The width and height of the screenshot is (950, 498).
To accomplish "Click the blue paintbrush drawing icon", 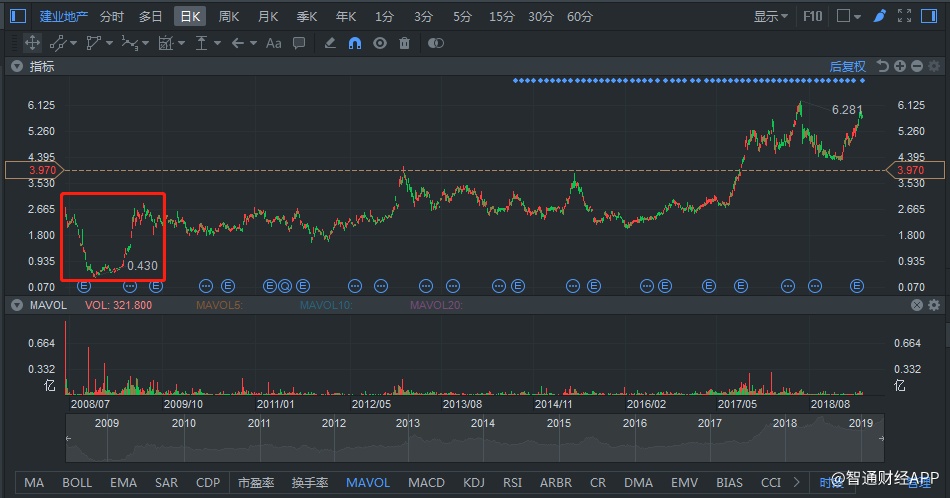I will point(879,16).
